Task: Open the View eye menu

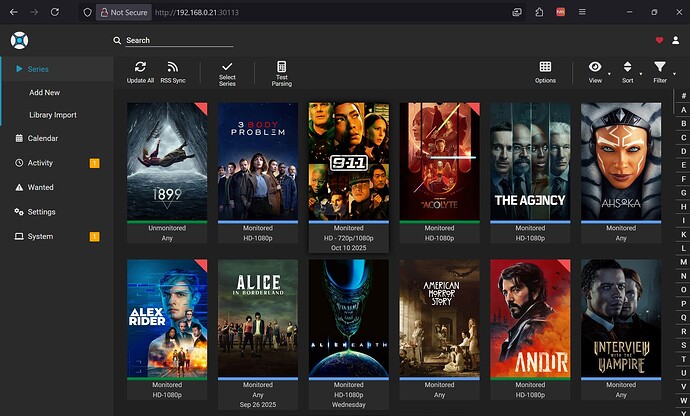Action: coord(595,72)
